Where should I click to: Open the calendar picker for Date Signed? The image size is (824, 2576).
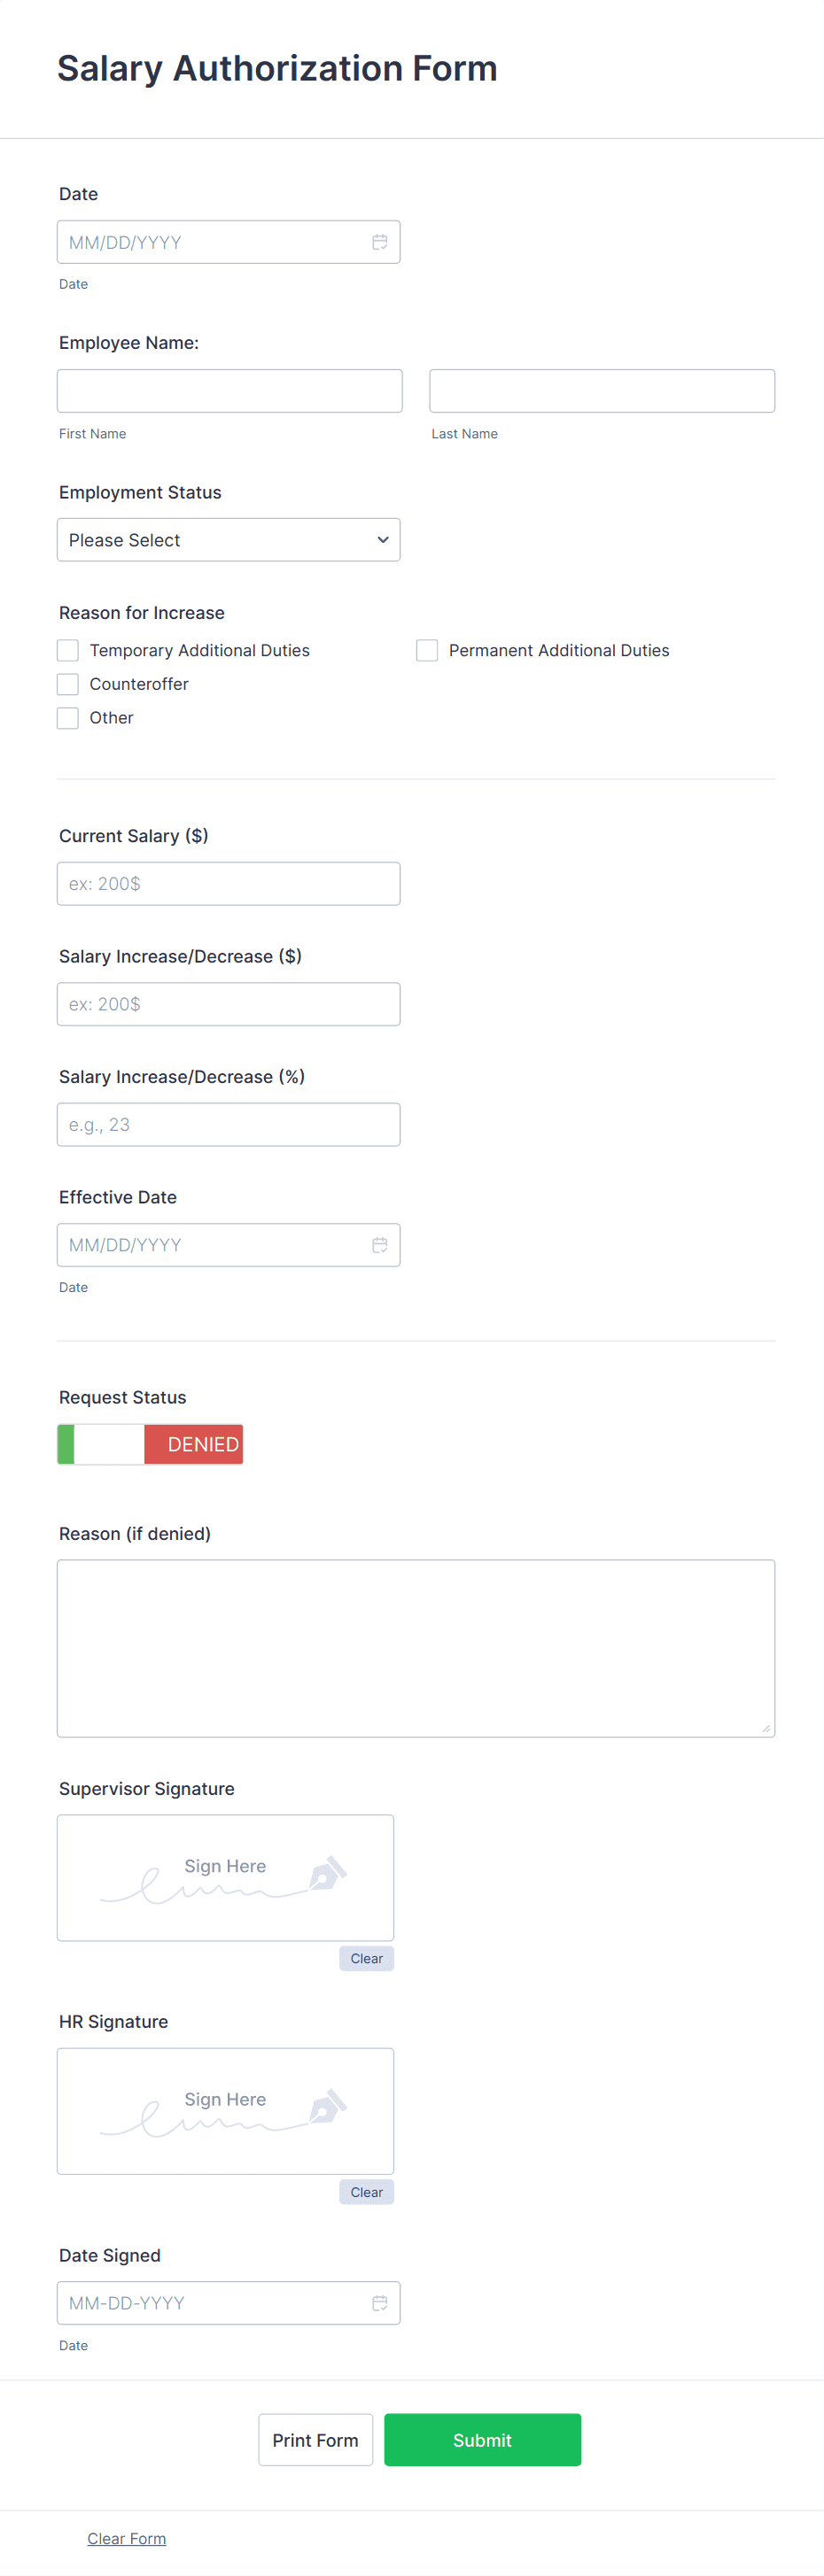pyautogui.click(x=380, y=2303)
